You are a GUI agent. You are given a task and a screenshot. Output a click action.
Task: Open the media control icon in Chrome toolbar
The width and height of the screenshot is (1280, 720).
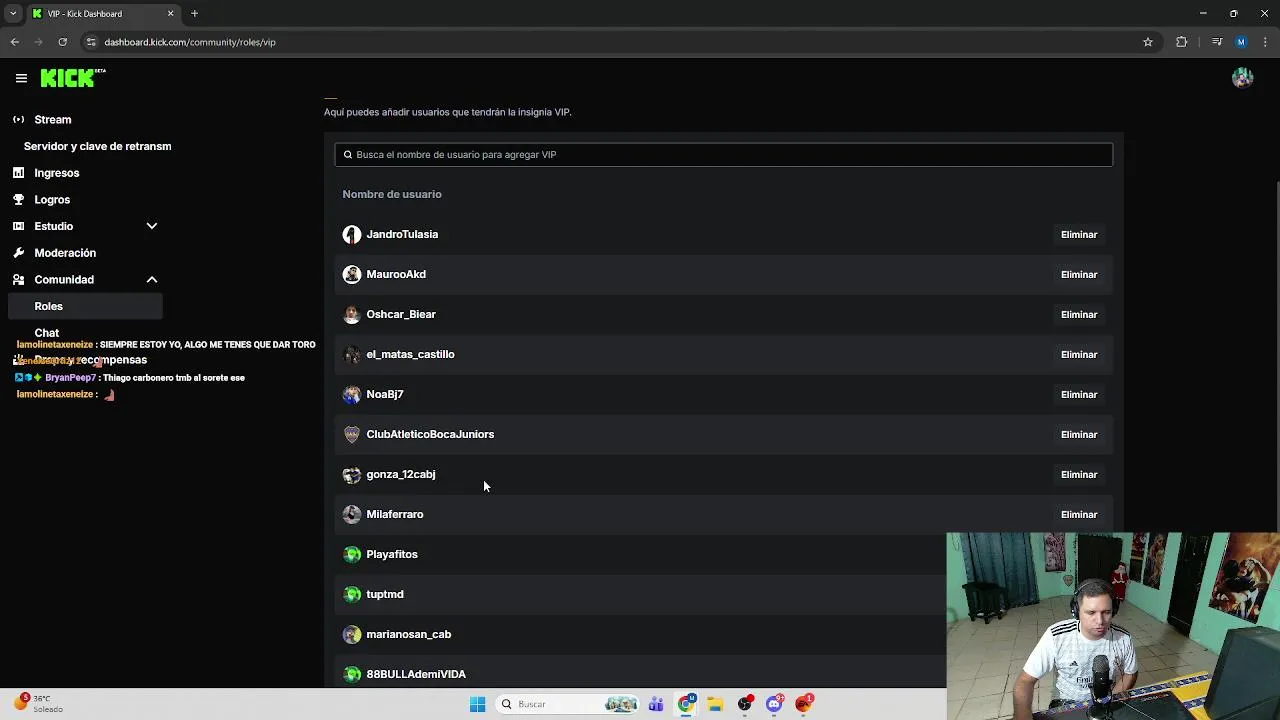point(1217,42)
